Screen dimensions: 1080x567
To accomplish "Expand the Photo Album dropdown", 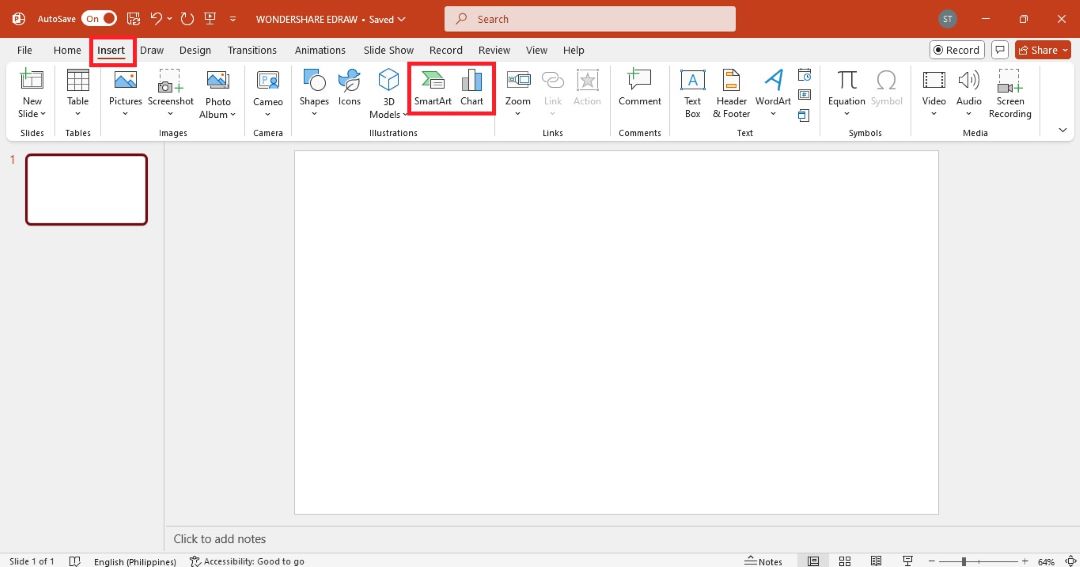I will [x=233, y=115].
